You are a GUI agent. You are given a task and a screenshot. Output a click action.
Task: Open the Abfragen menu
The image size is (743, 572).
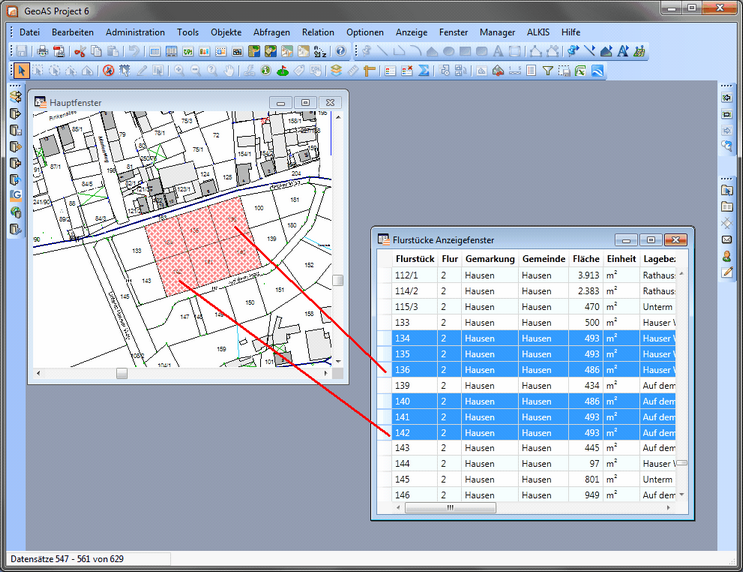(272, 32)
